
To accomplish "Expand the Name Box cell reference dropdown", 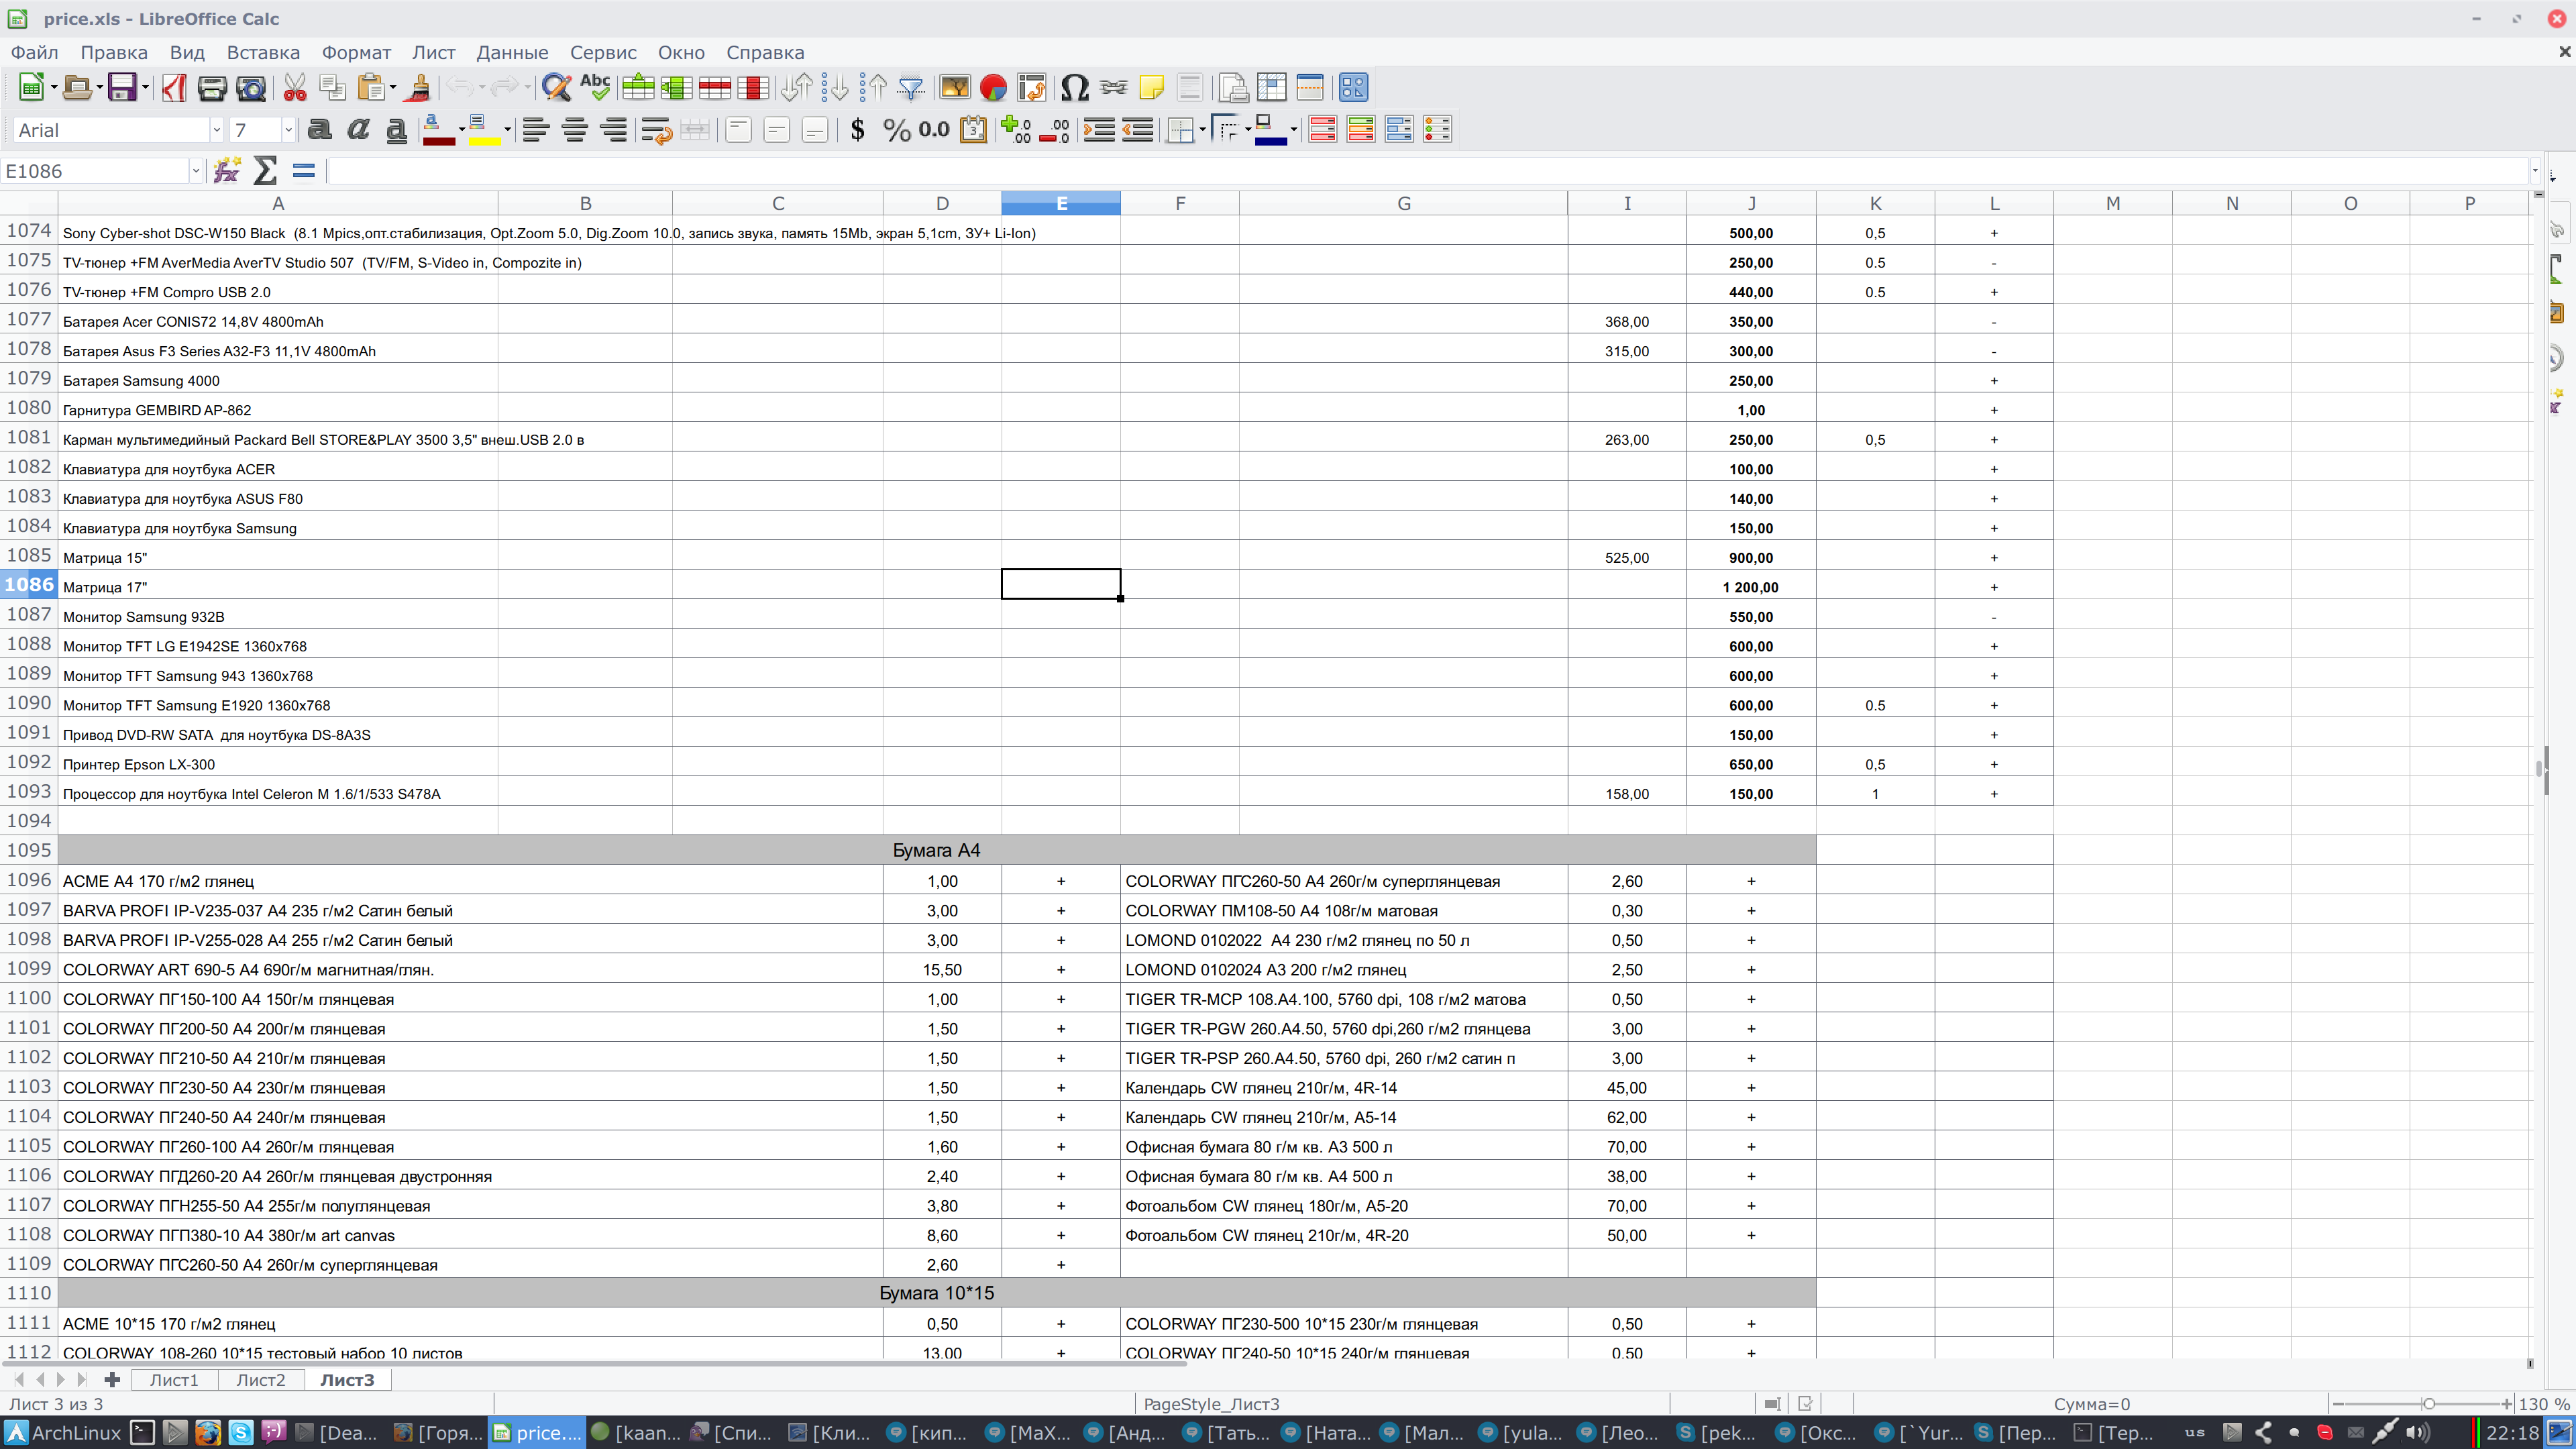I will pyautogui.click(x=195, y=171).
